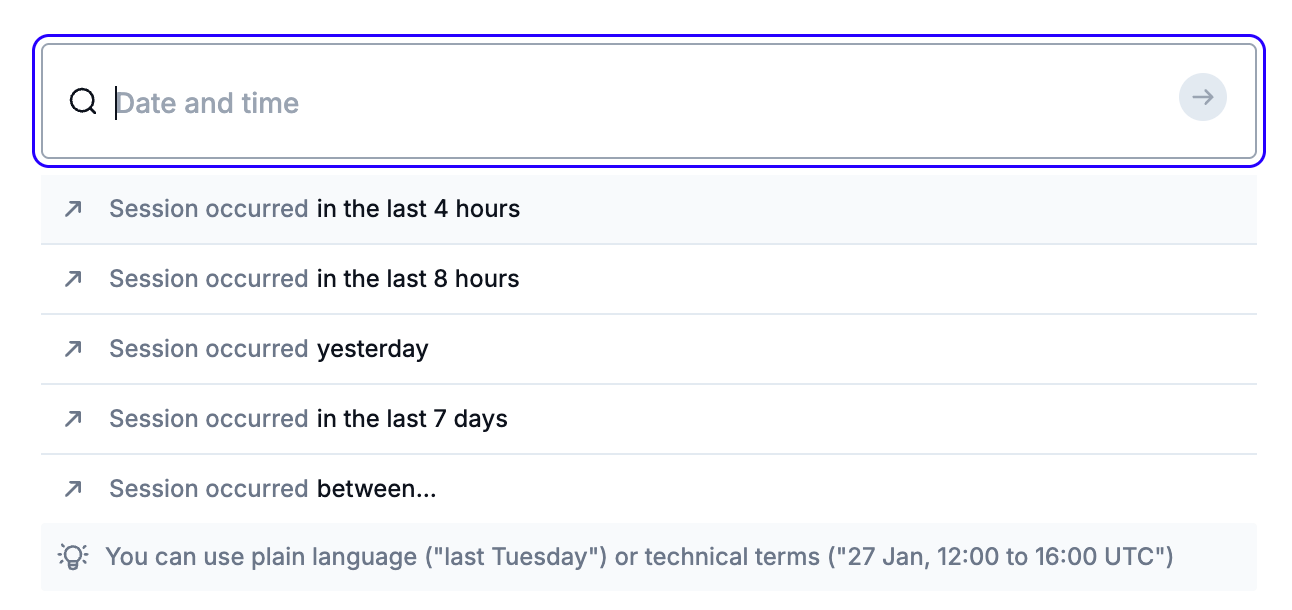This screenshot has height=610, width=1292.
Task: Click arrow icon beside 'in the last 7 days'
Action: (x=73, y=419)
